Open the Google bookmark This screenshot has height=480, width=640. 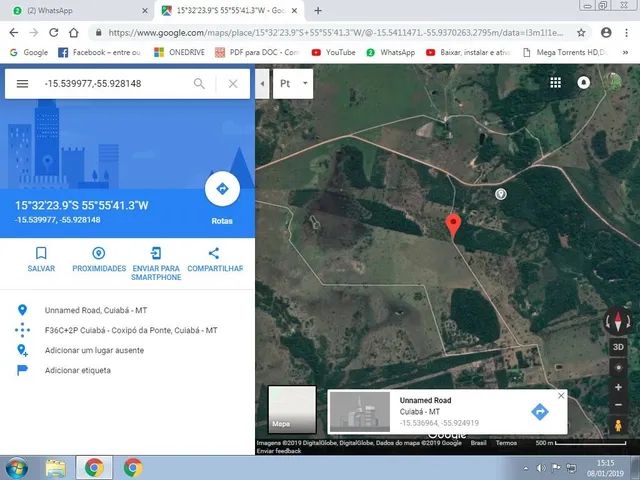[x=29, y=52]
